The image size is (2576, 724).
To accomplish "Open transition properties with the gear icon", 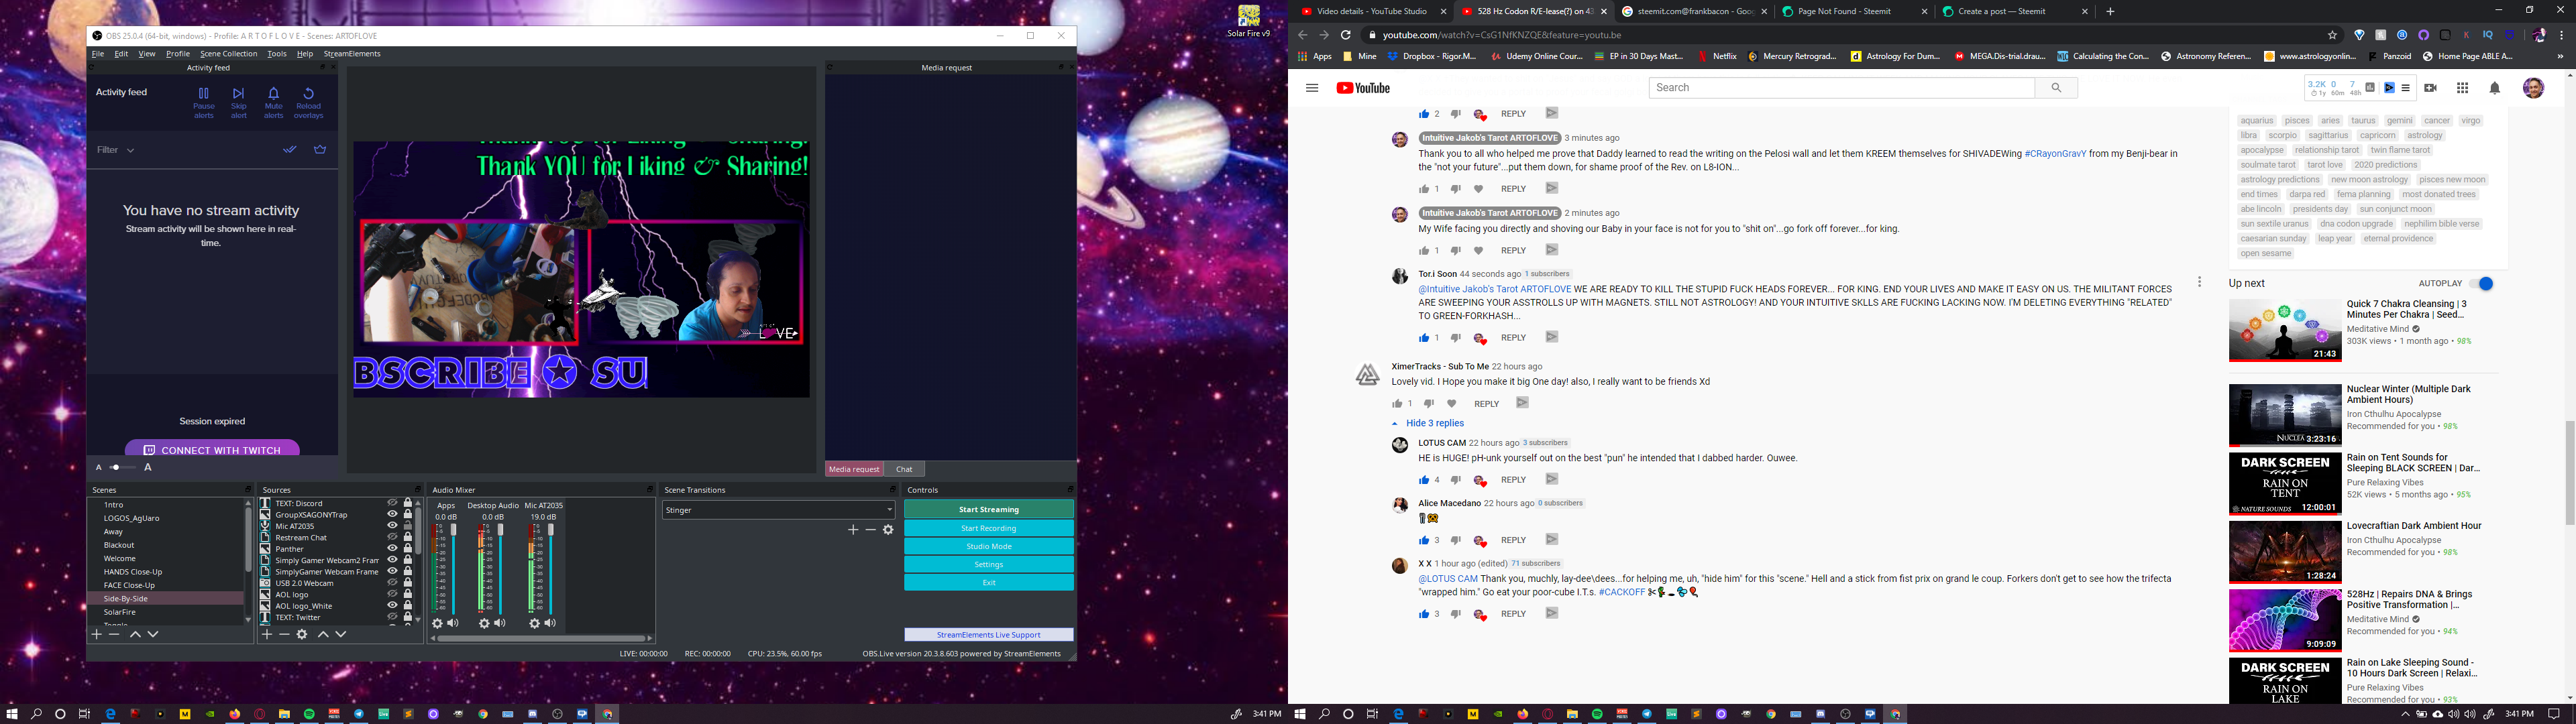I will coord(888,530).
